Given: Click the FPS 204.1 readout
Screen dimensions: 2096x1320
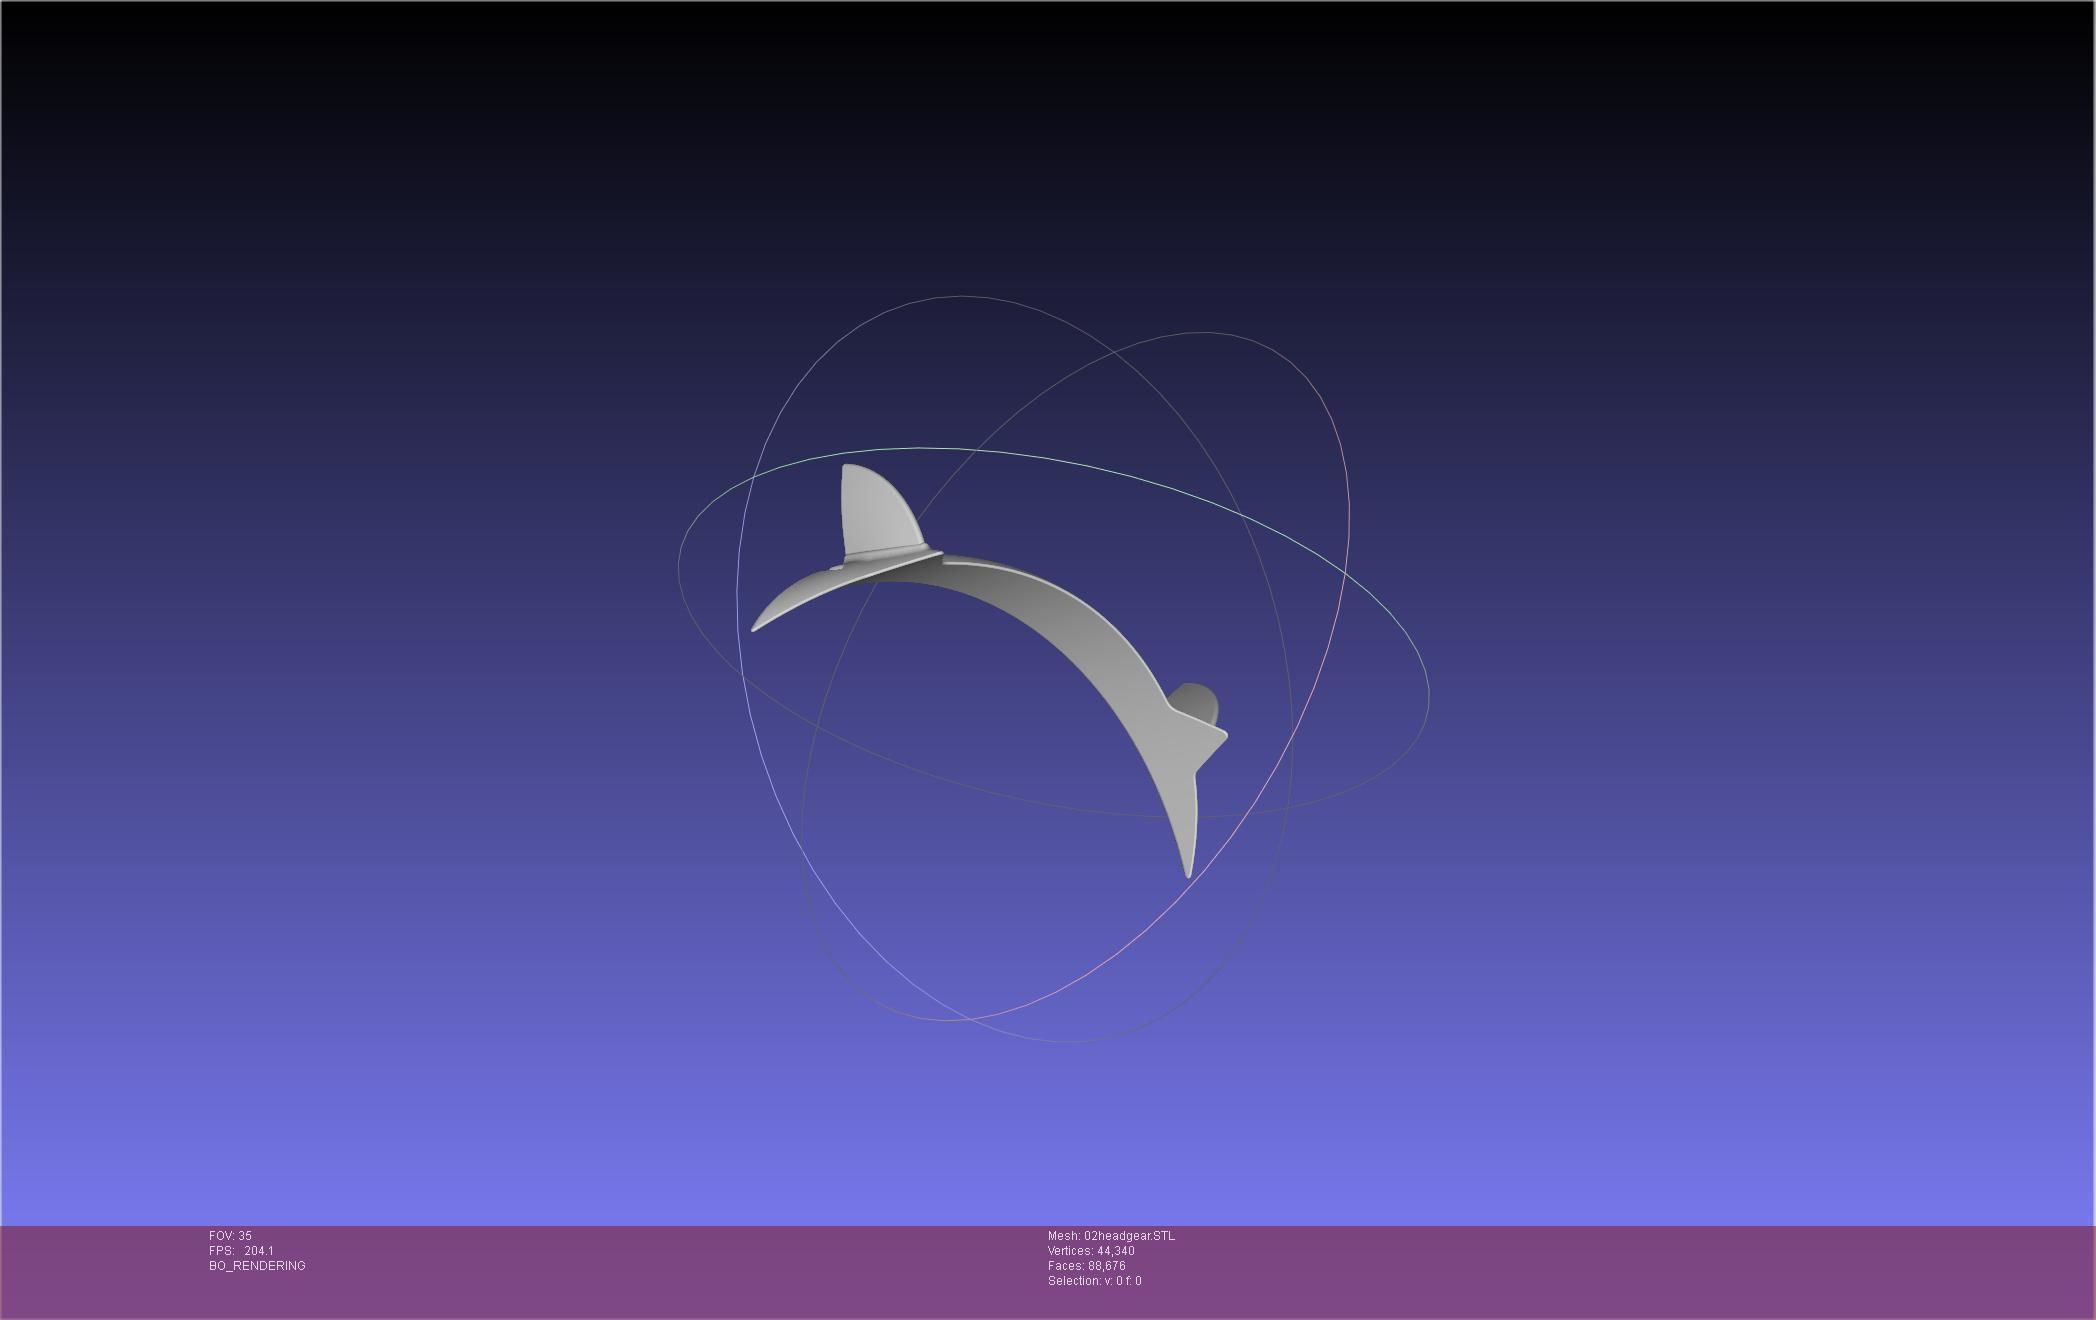Looking at the screenshot, I should click(241, 1251).
